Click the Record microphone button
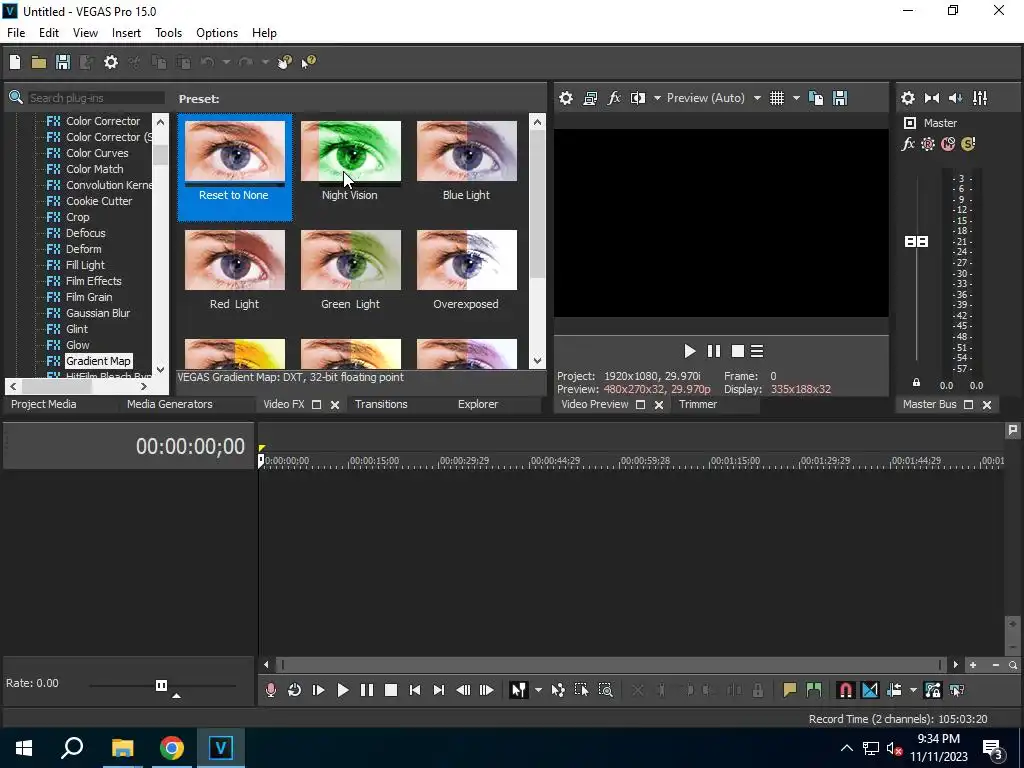This screenshot has height=768, width=1024. point(270,690)
